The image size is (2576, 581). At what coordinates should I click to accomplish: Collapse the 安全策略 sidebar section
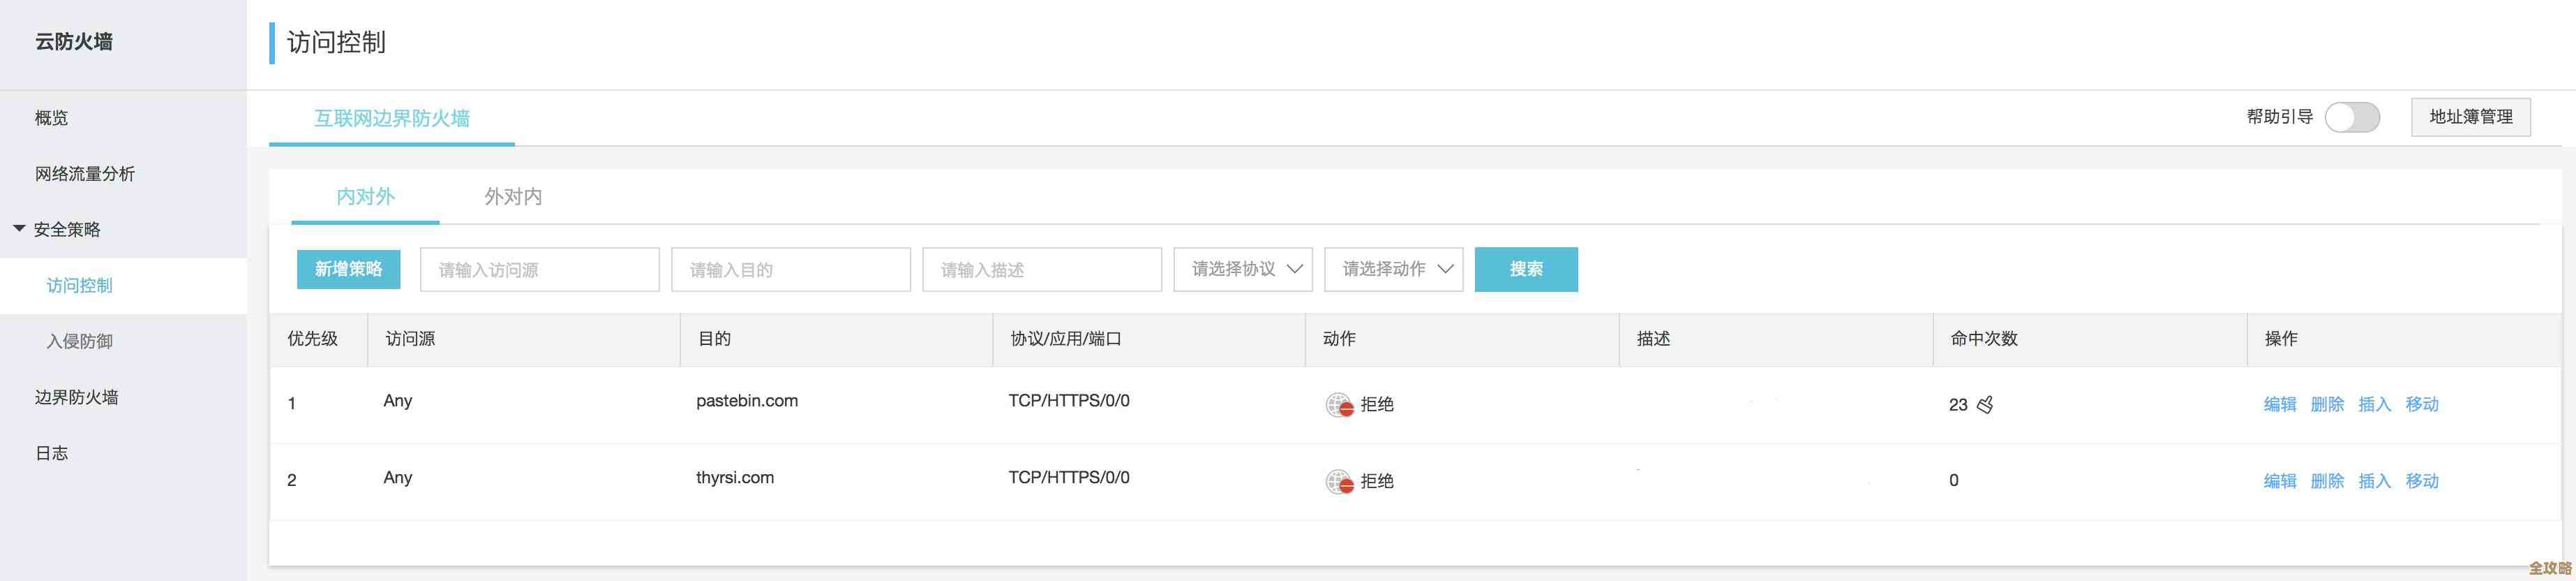pyautogui.click(x=19, y=229)
